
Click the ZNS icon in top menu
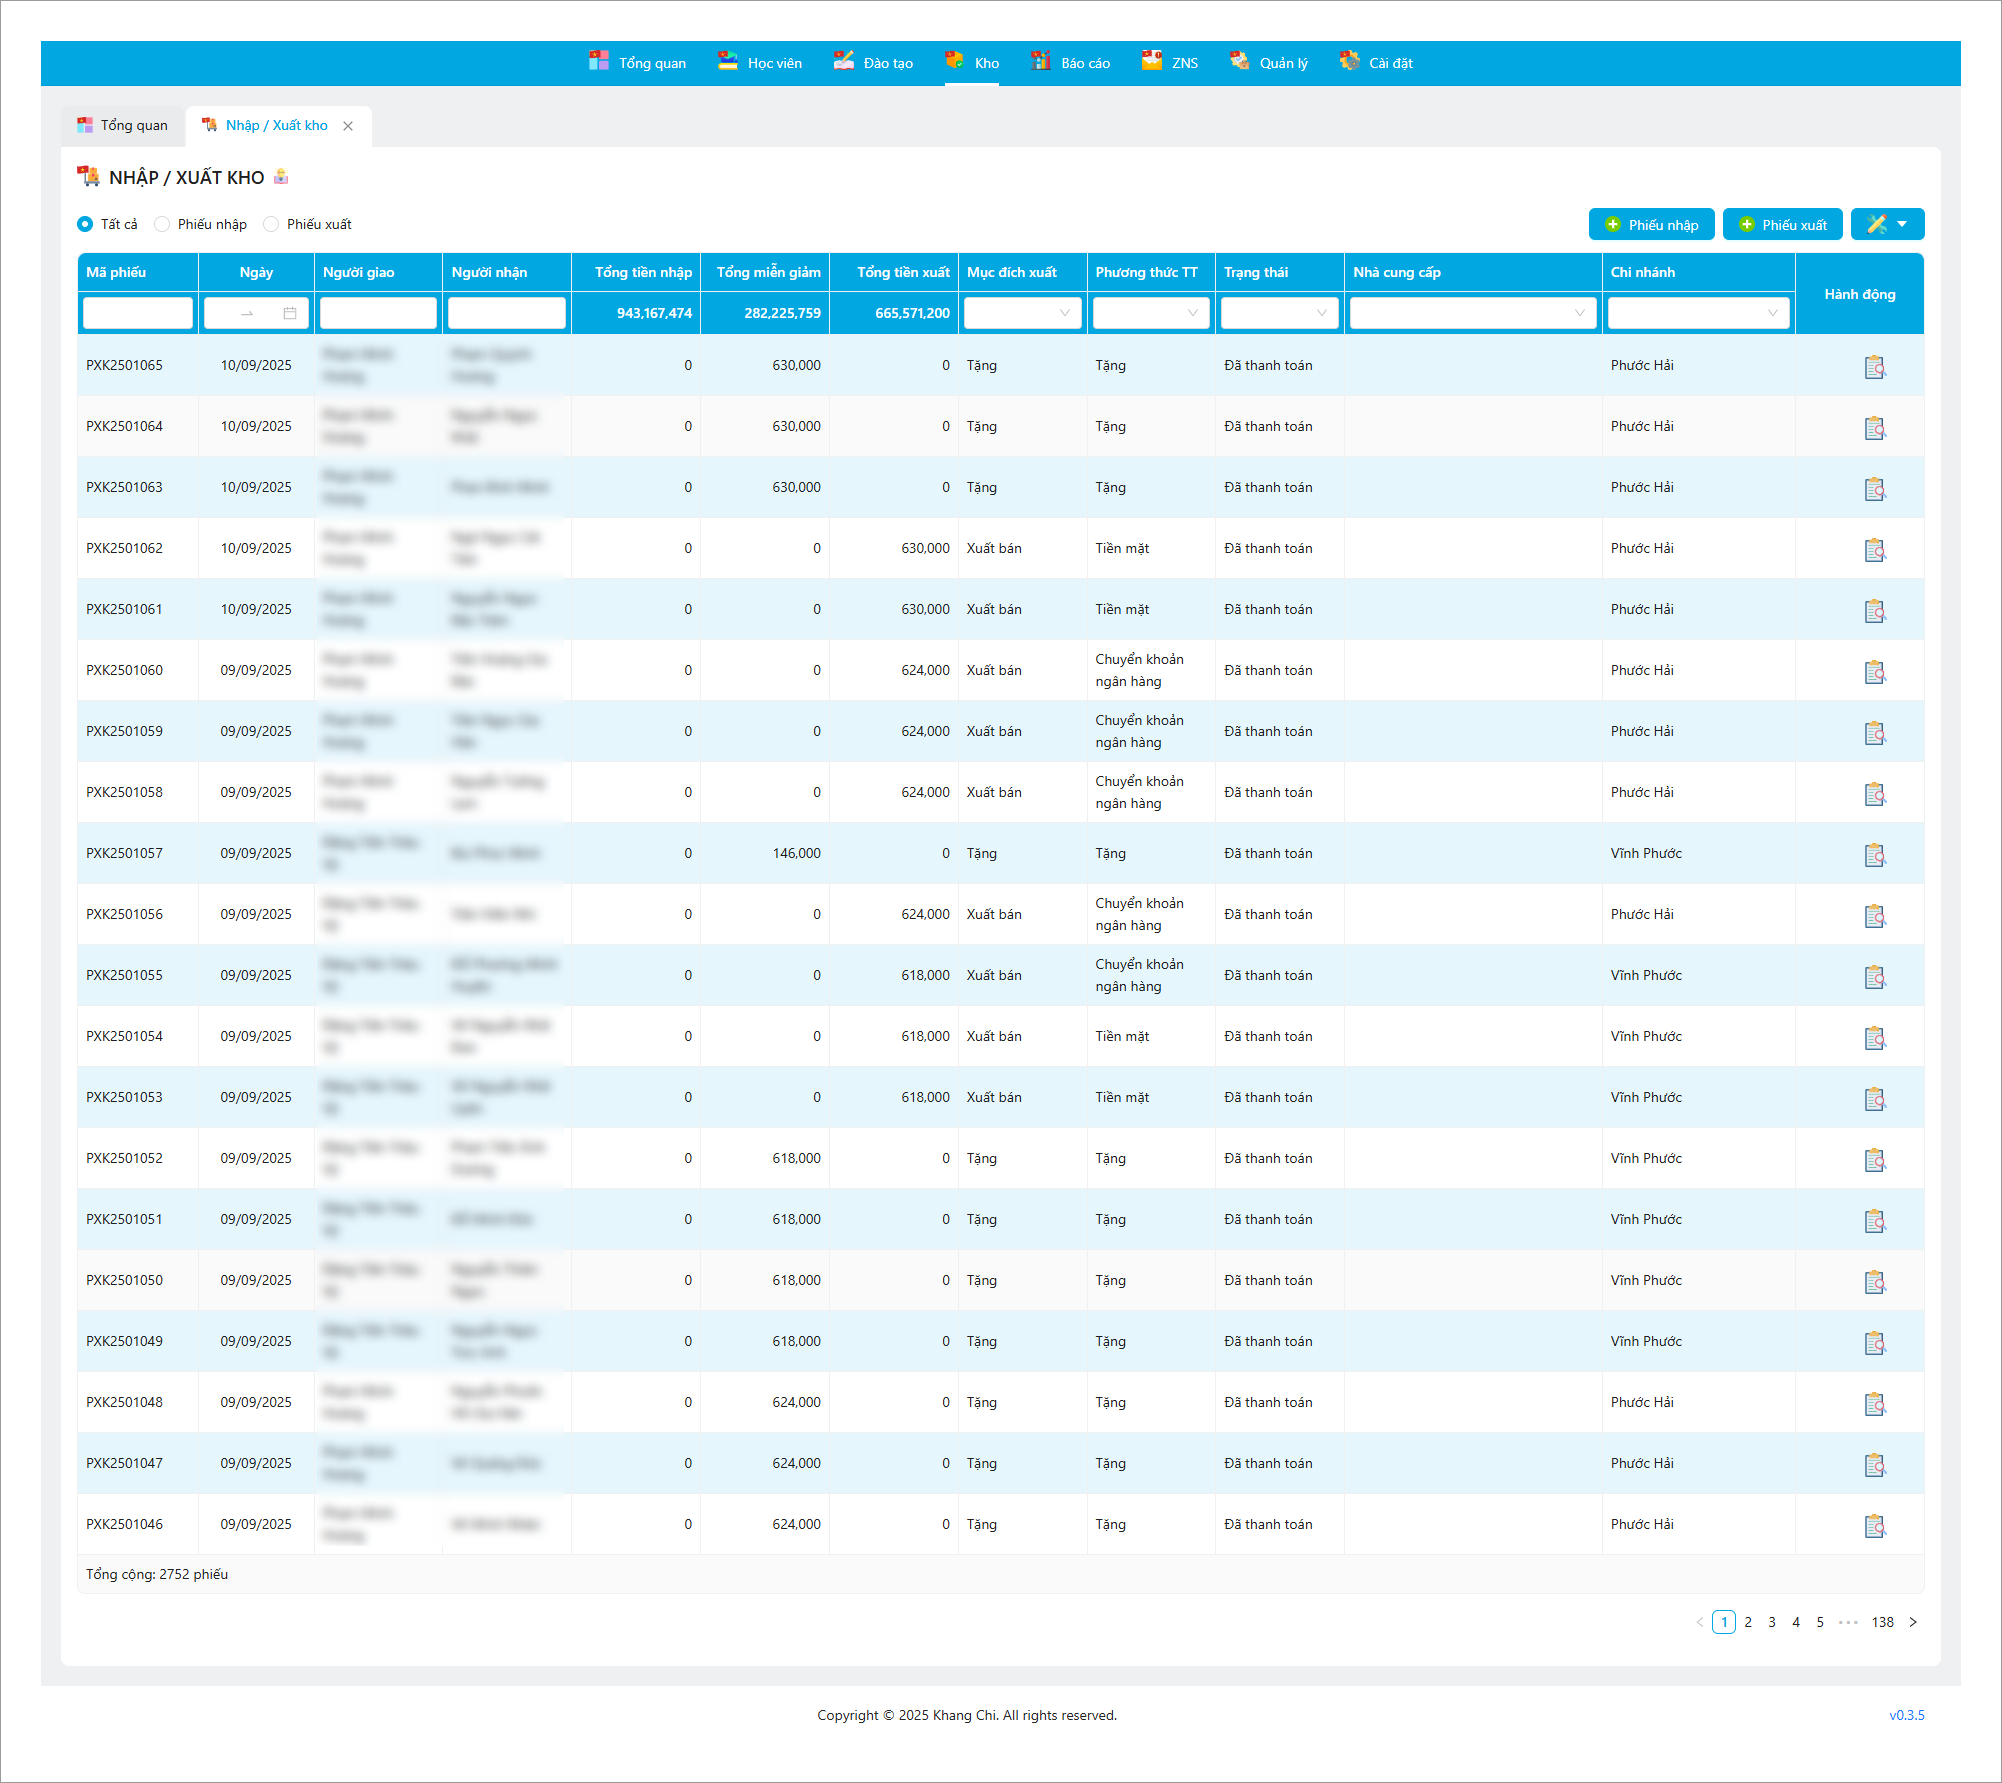click(x=1151, y=61)
